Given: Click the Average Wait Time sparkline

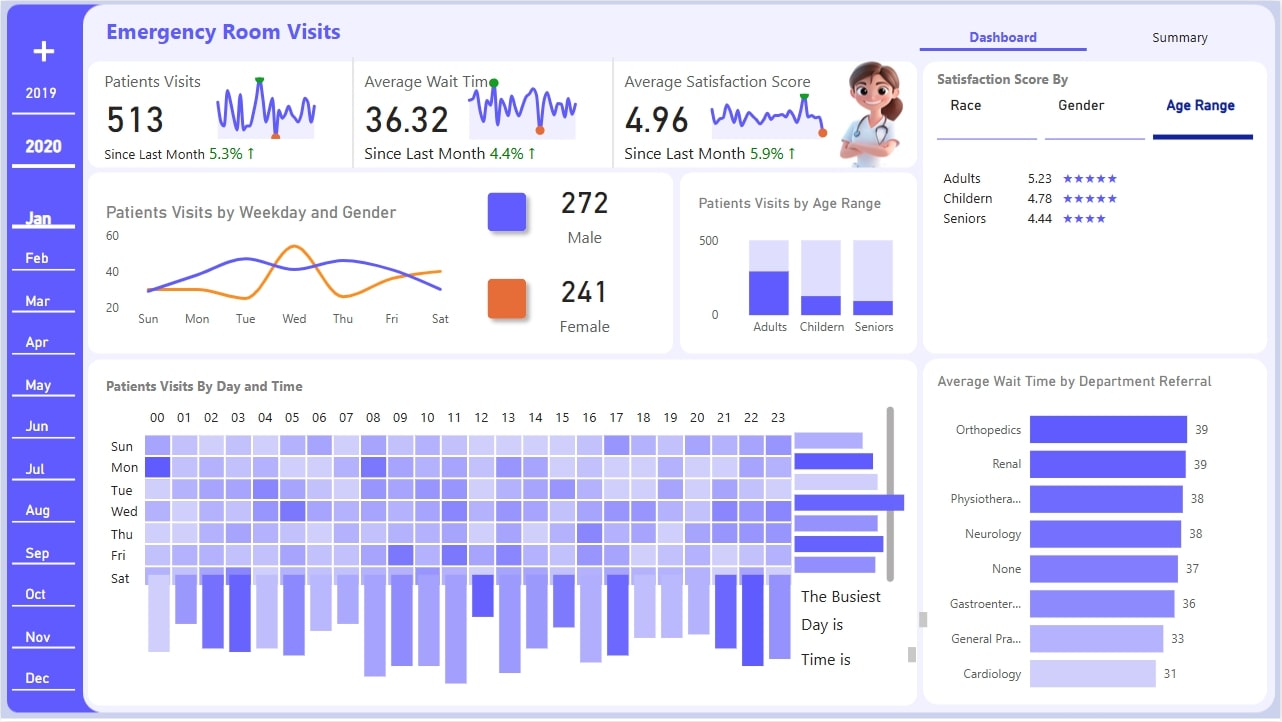Looking at the screenshot, I should click(x=521, y=108).
